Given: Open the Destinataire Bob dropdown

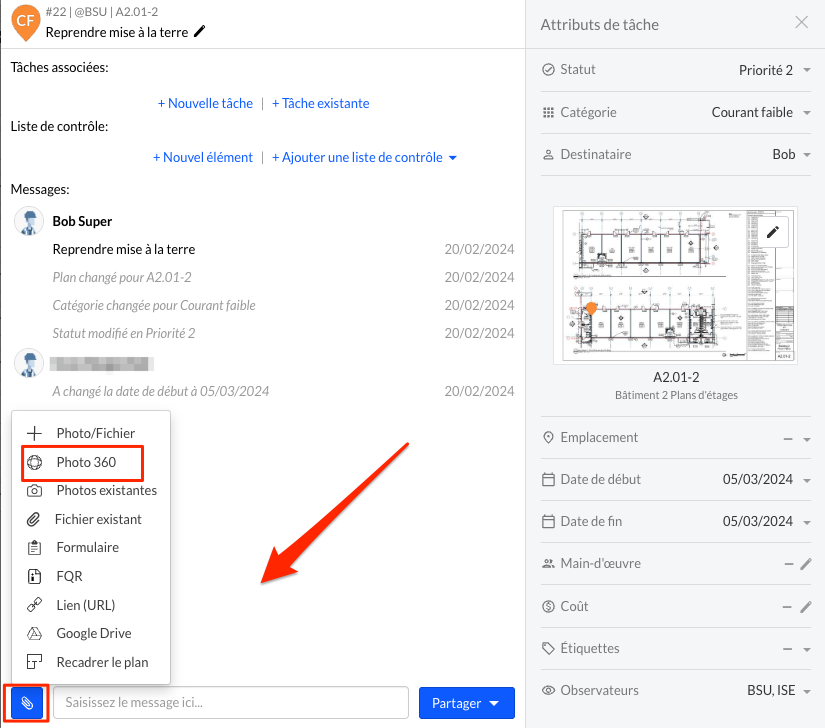Looking at the screenshot, I should click(x=791, y=155).
